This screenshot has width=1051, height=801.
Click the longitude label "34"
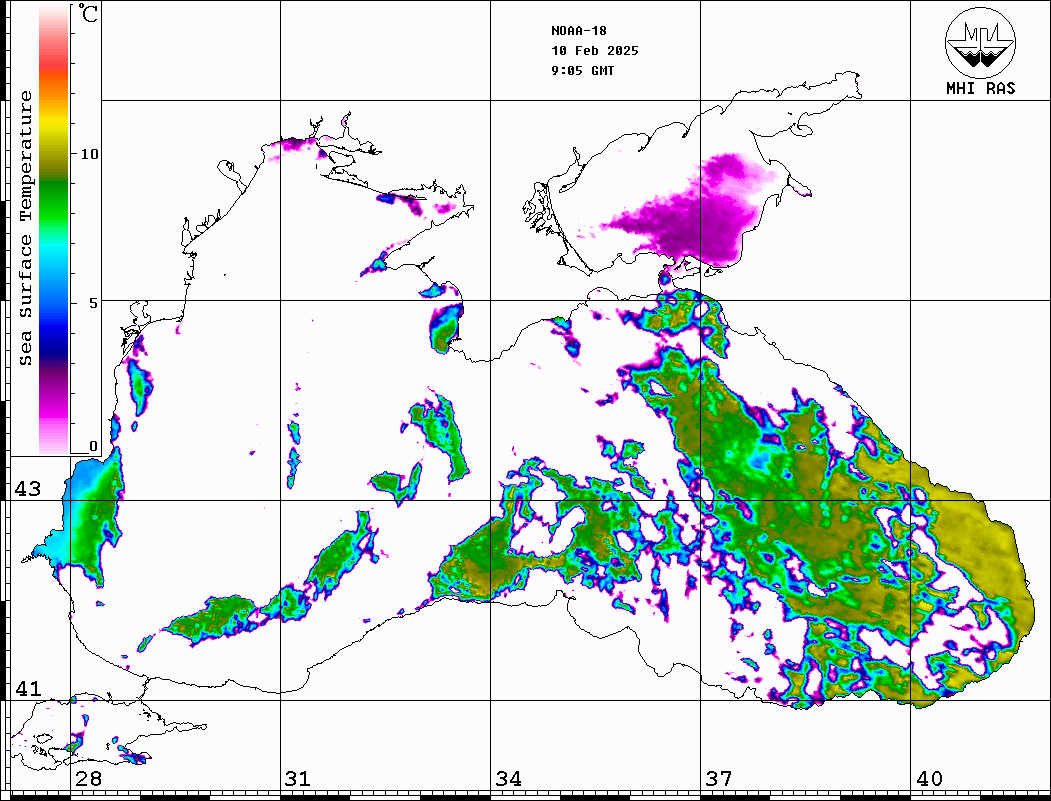coord(508,778)
